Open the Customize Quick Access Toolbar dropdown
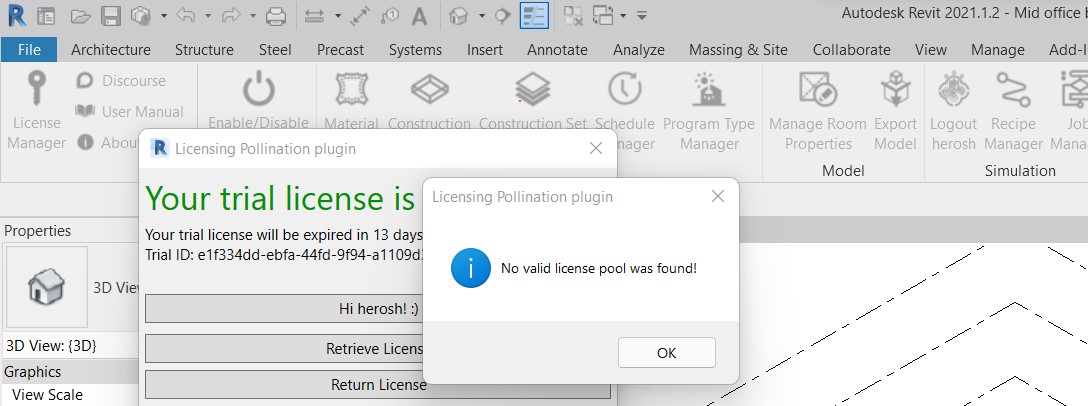This screenshot has height=406, width=1088. coord(643,16)
